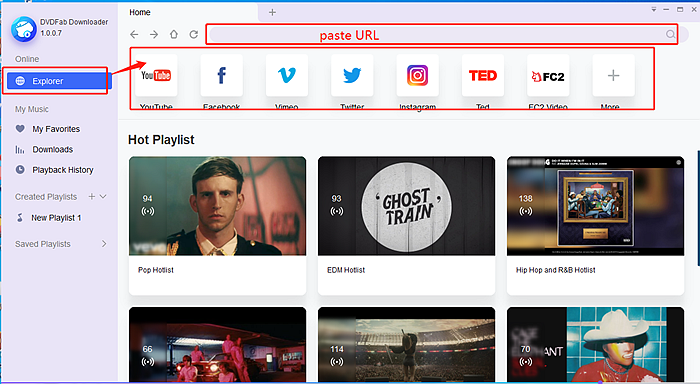Open My Favorites list
Image resolution: width=700 pixels, height=384 pixels.
(56, 129)
